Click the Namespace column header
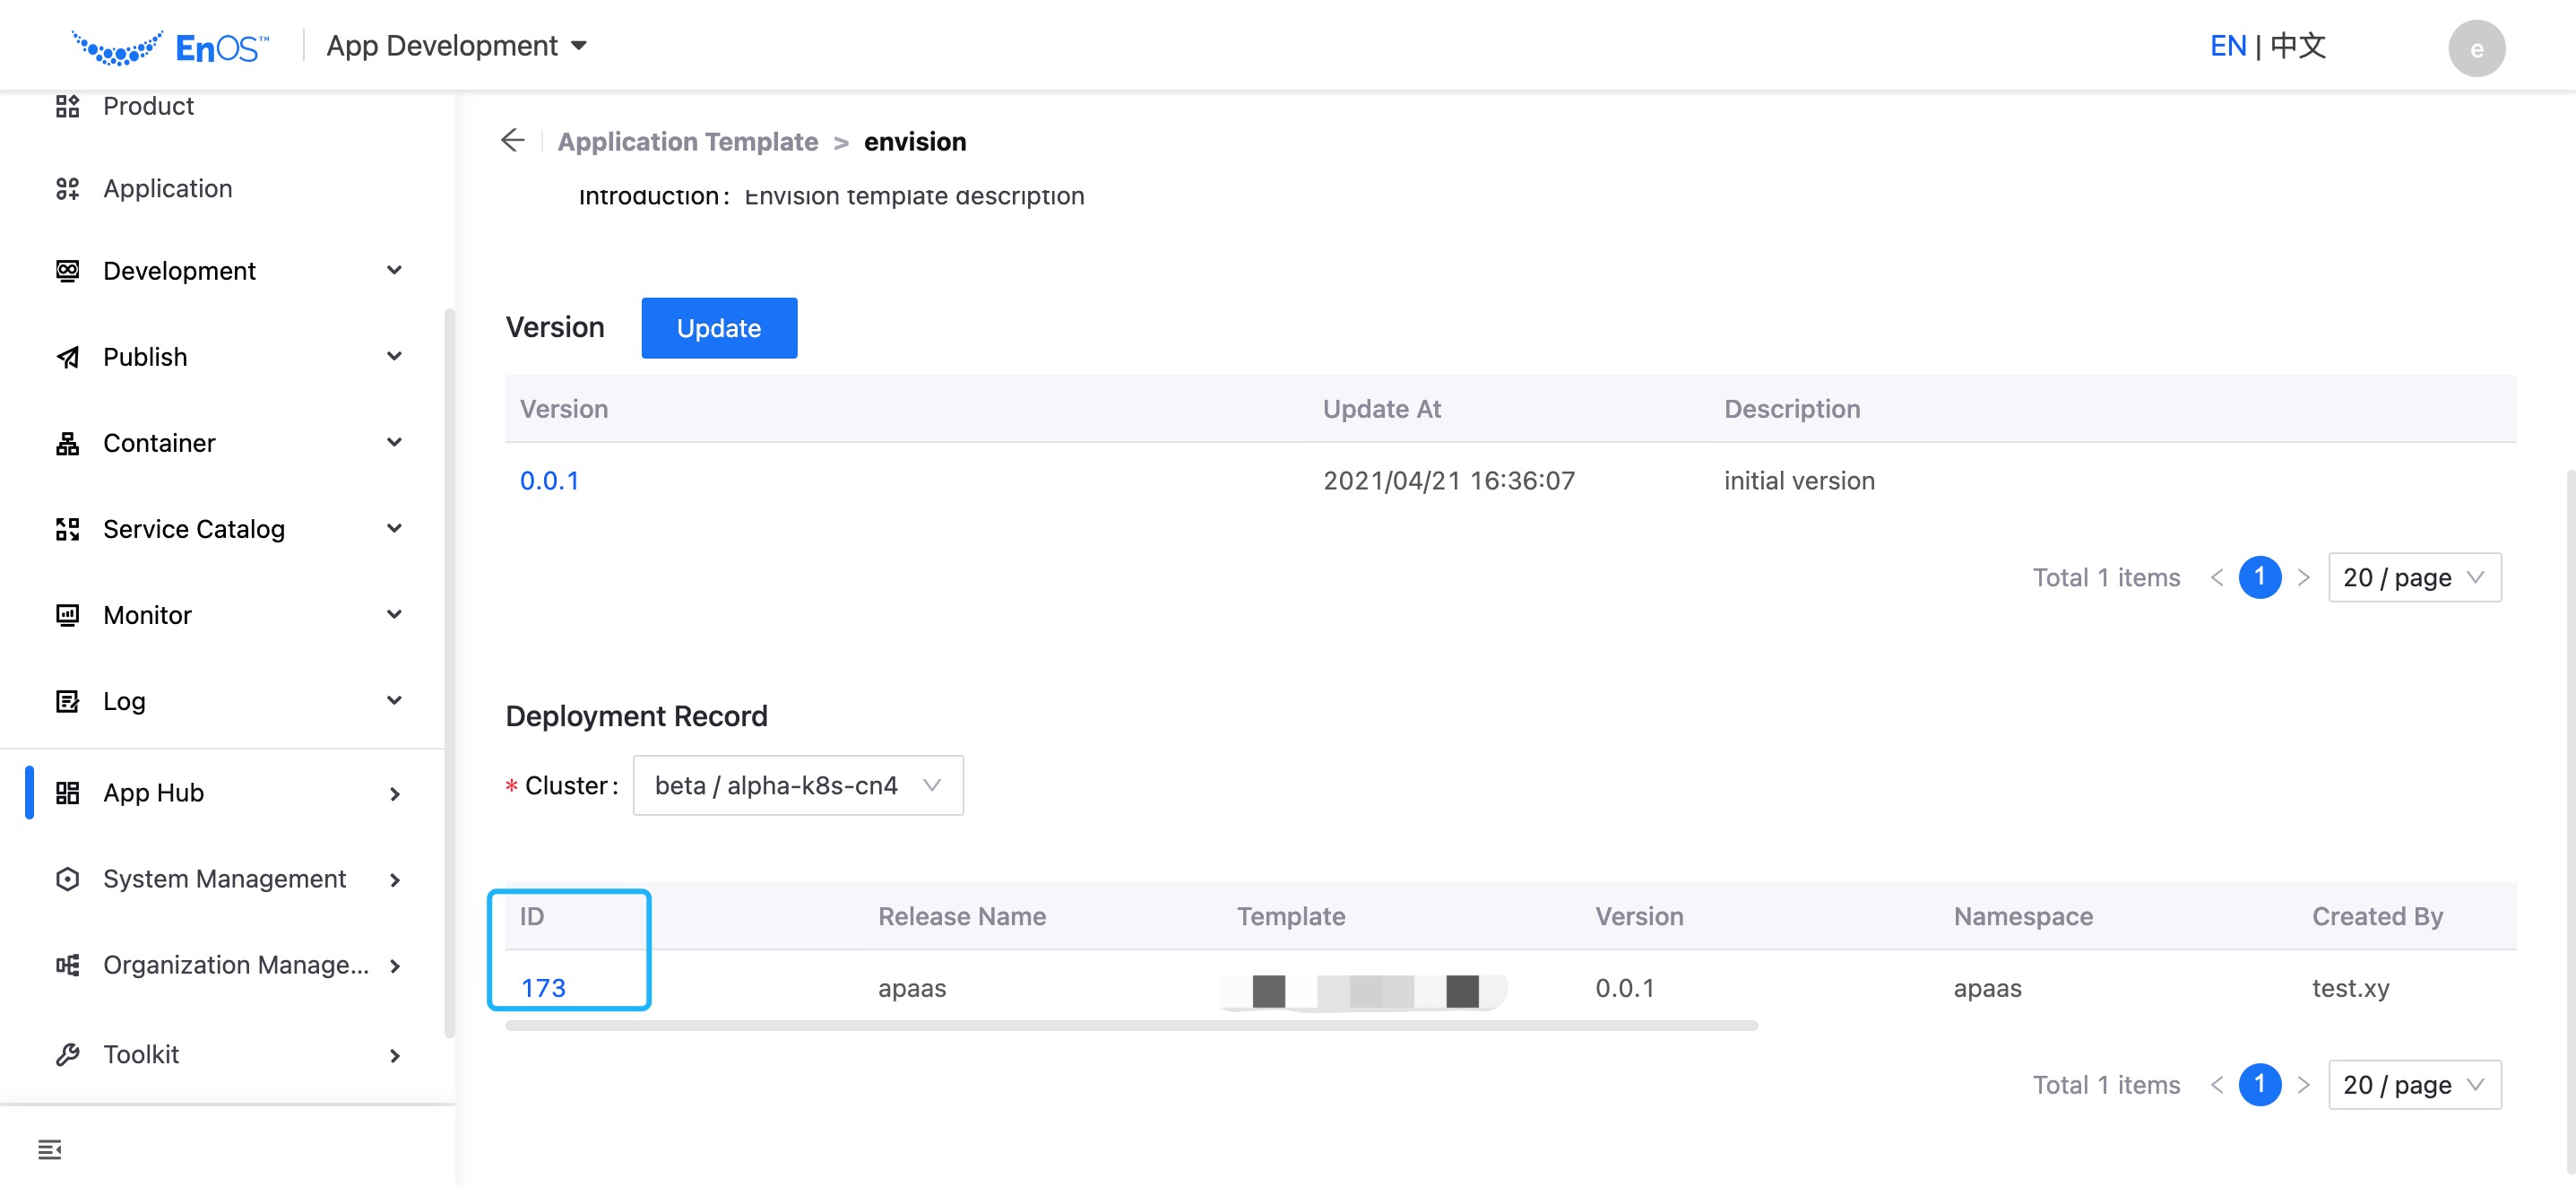2576x1187 pixels. click(2023, 916)
